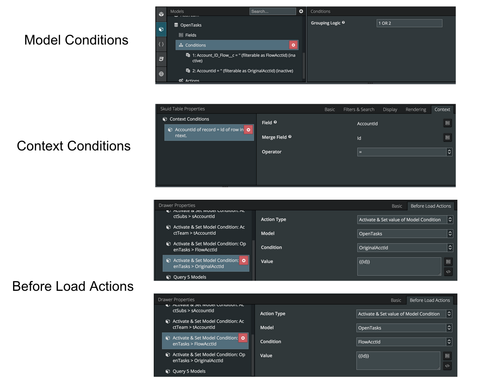Select Before Load Actions tab in upper Drawer

point(431,206)
